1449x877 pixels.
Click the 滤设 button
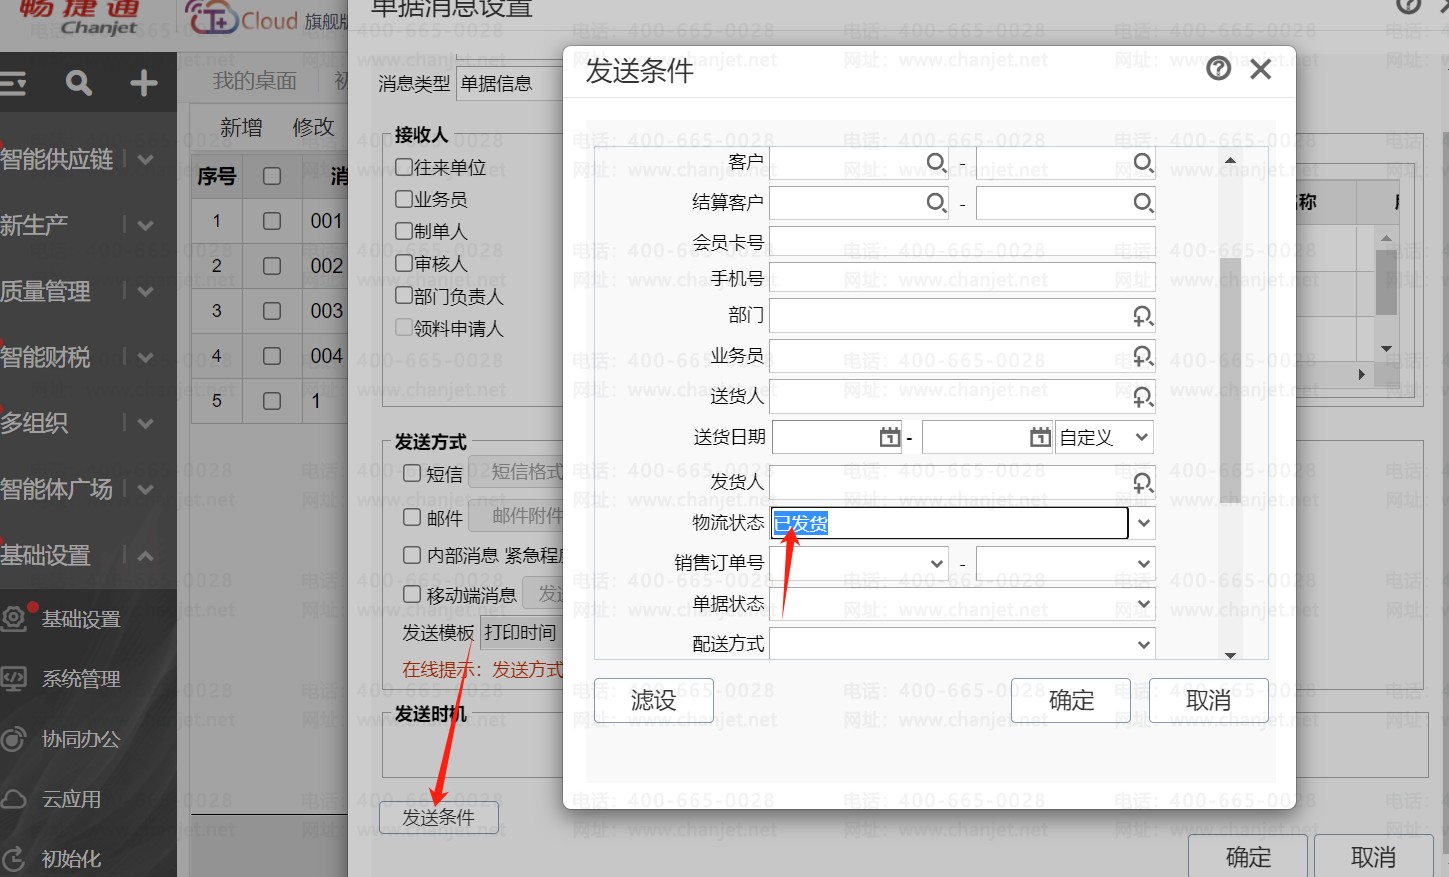[653, 700]
